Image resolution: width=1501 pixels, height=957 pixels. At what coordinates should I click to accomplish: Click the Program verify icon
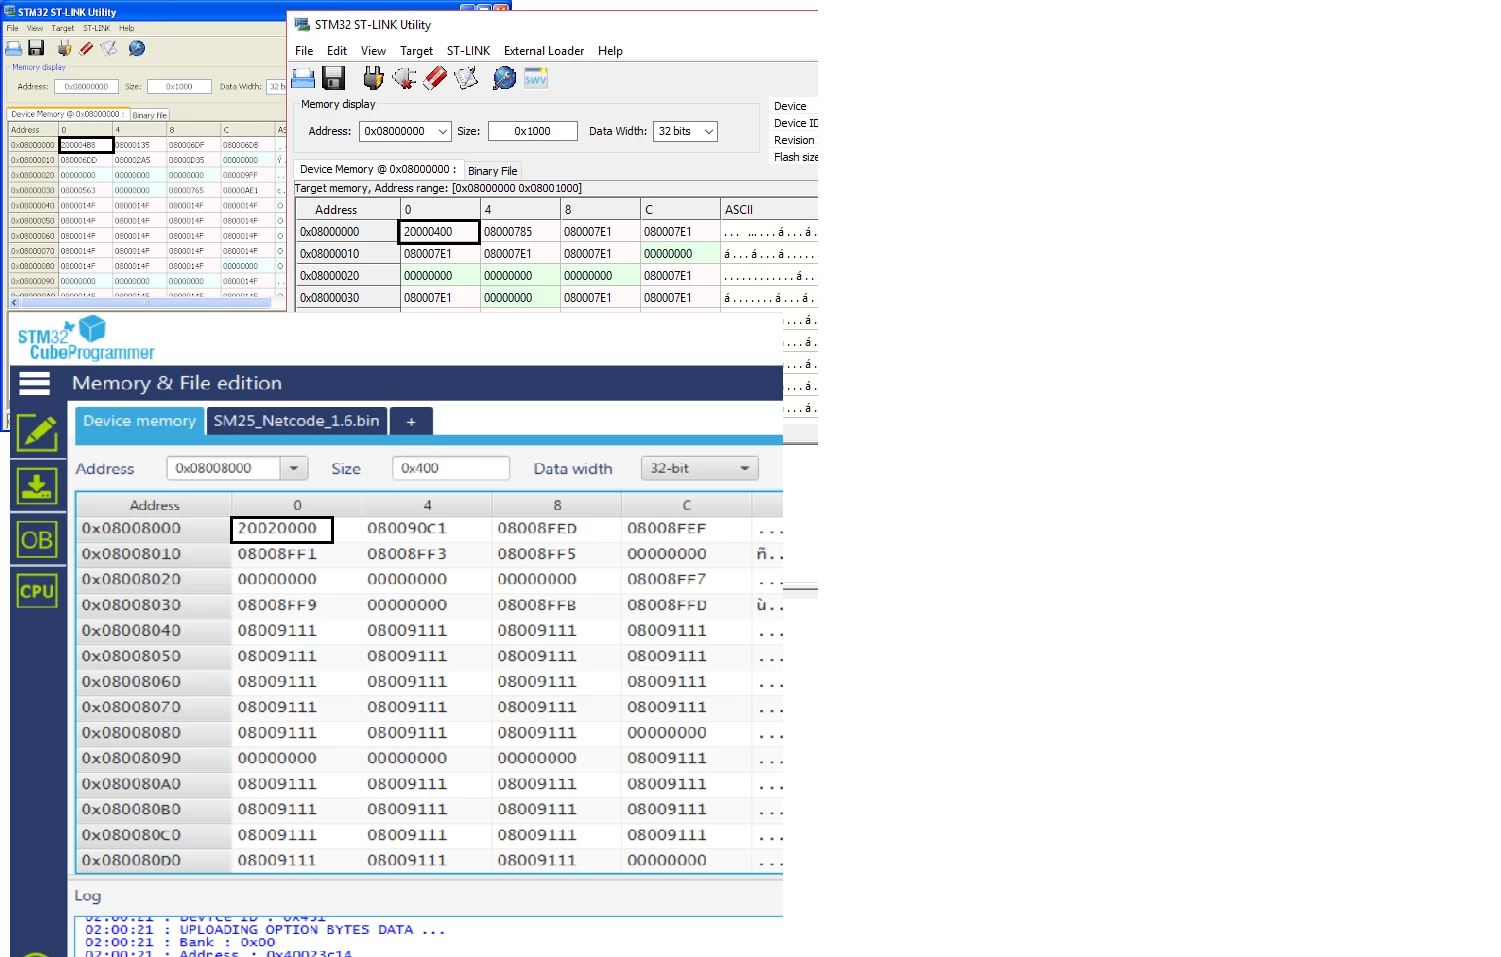[x=466, y=78]
